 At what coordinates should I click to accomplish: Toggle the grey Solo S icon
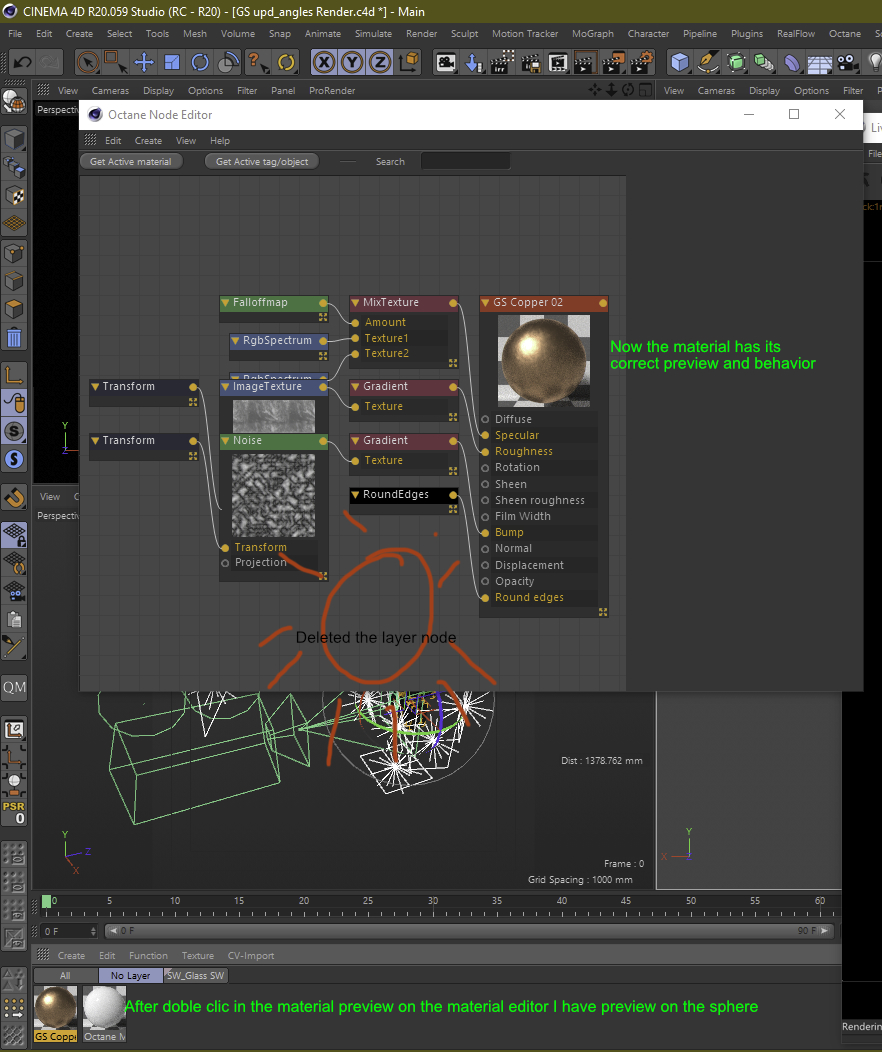tap(14, 431)
